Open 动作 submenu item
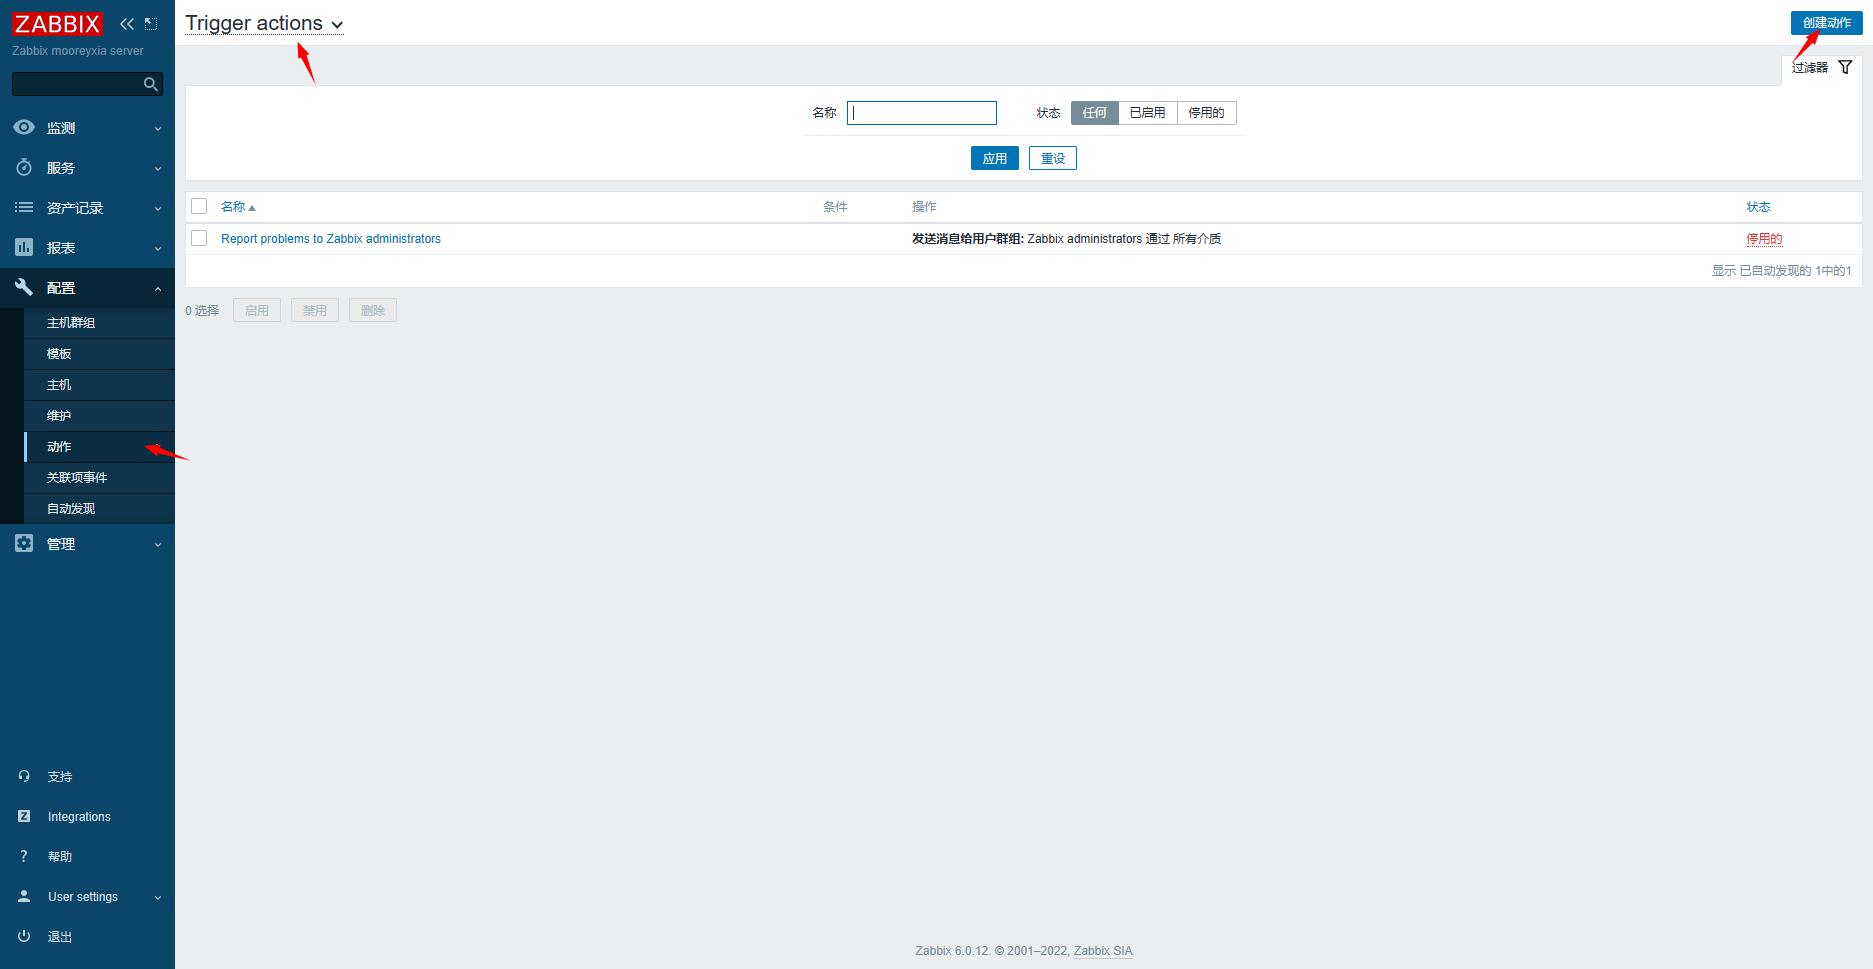The image size is (1873, 969). click(99, 447)
